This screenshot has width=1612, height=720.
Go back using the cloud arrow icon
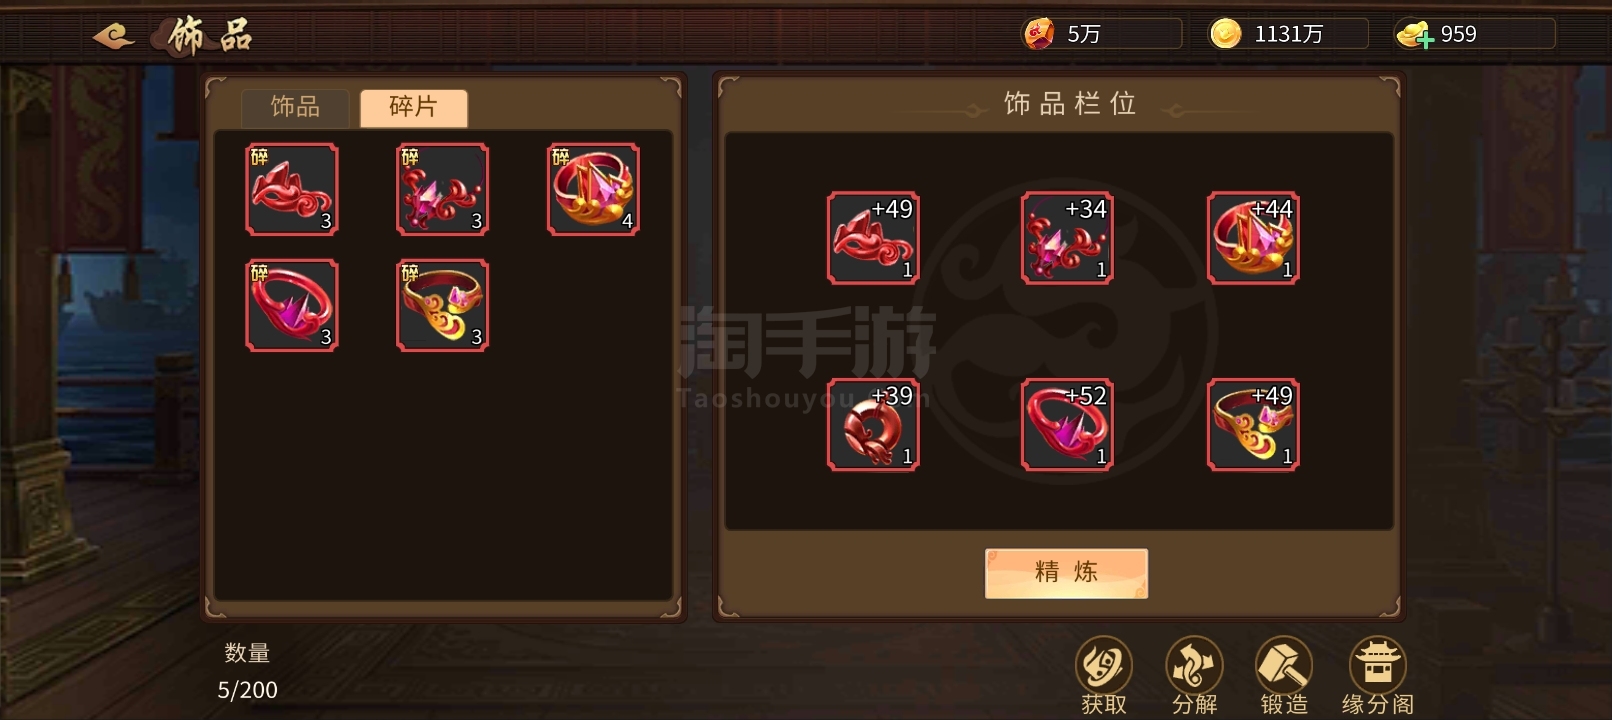pyautogui.click(x=113, y=37)
